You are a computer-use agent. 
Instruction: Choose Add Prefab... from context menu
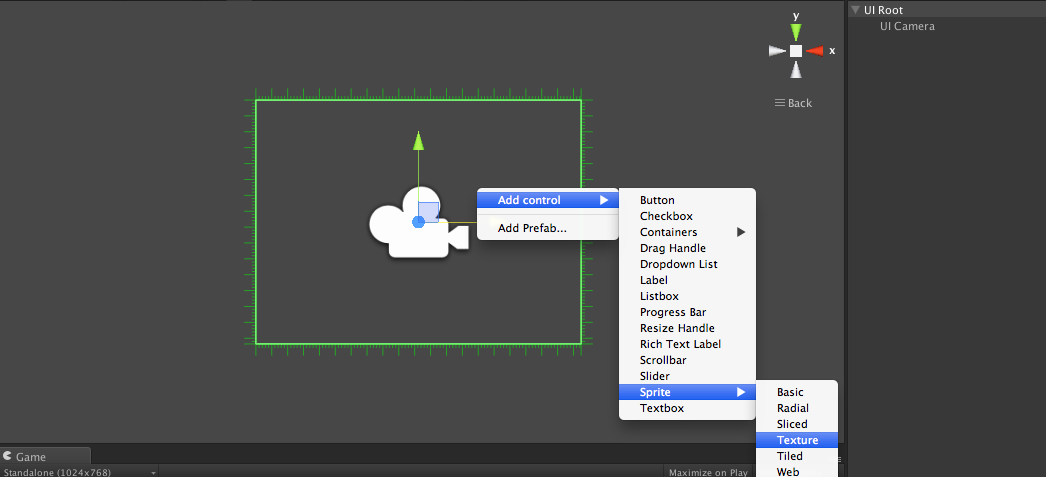click(x=547, y=228)
